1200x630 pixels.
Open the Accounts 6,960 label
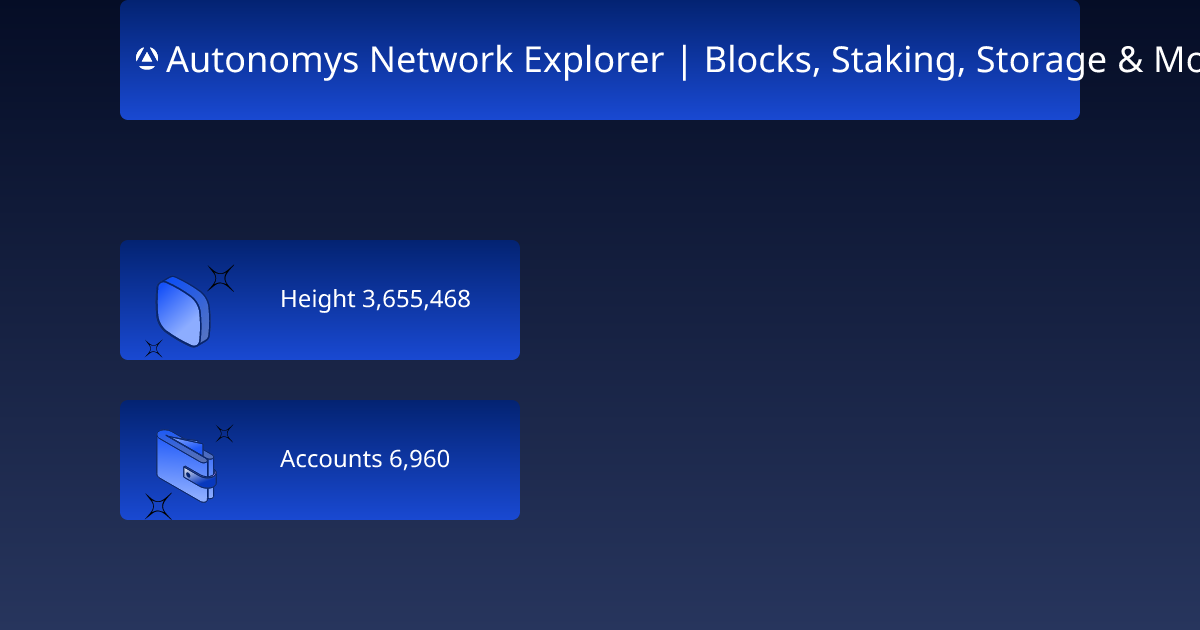point(365,459)
